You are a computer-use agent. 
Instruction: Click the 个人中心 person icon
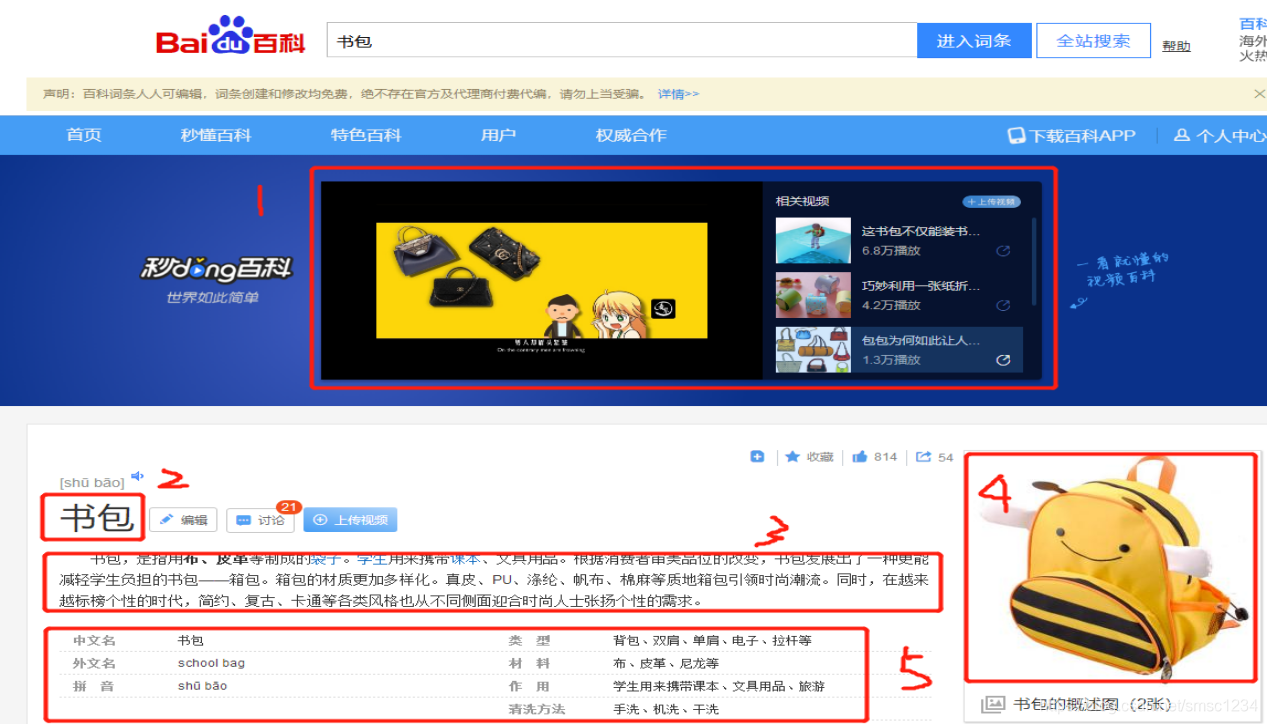pos(1181,134)
